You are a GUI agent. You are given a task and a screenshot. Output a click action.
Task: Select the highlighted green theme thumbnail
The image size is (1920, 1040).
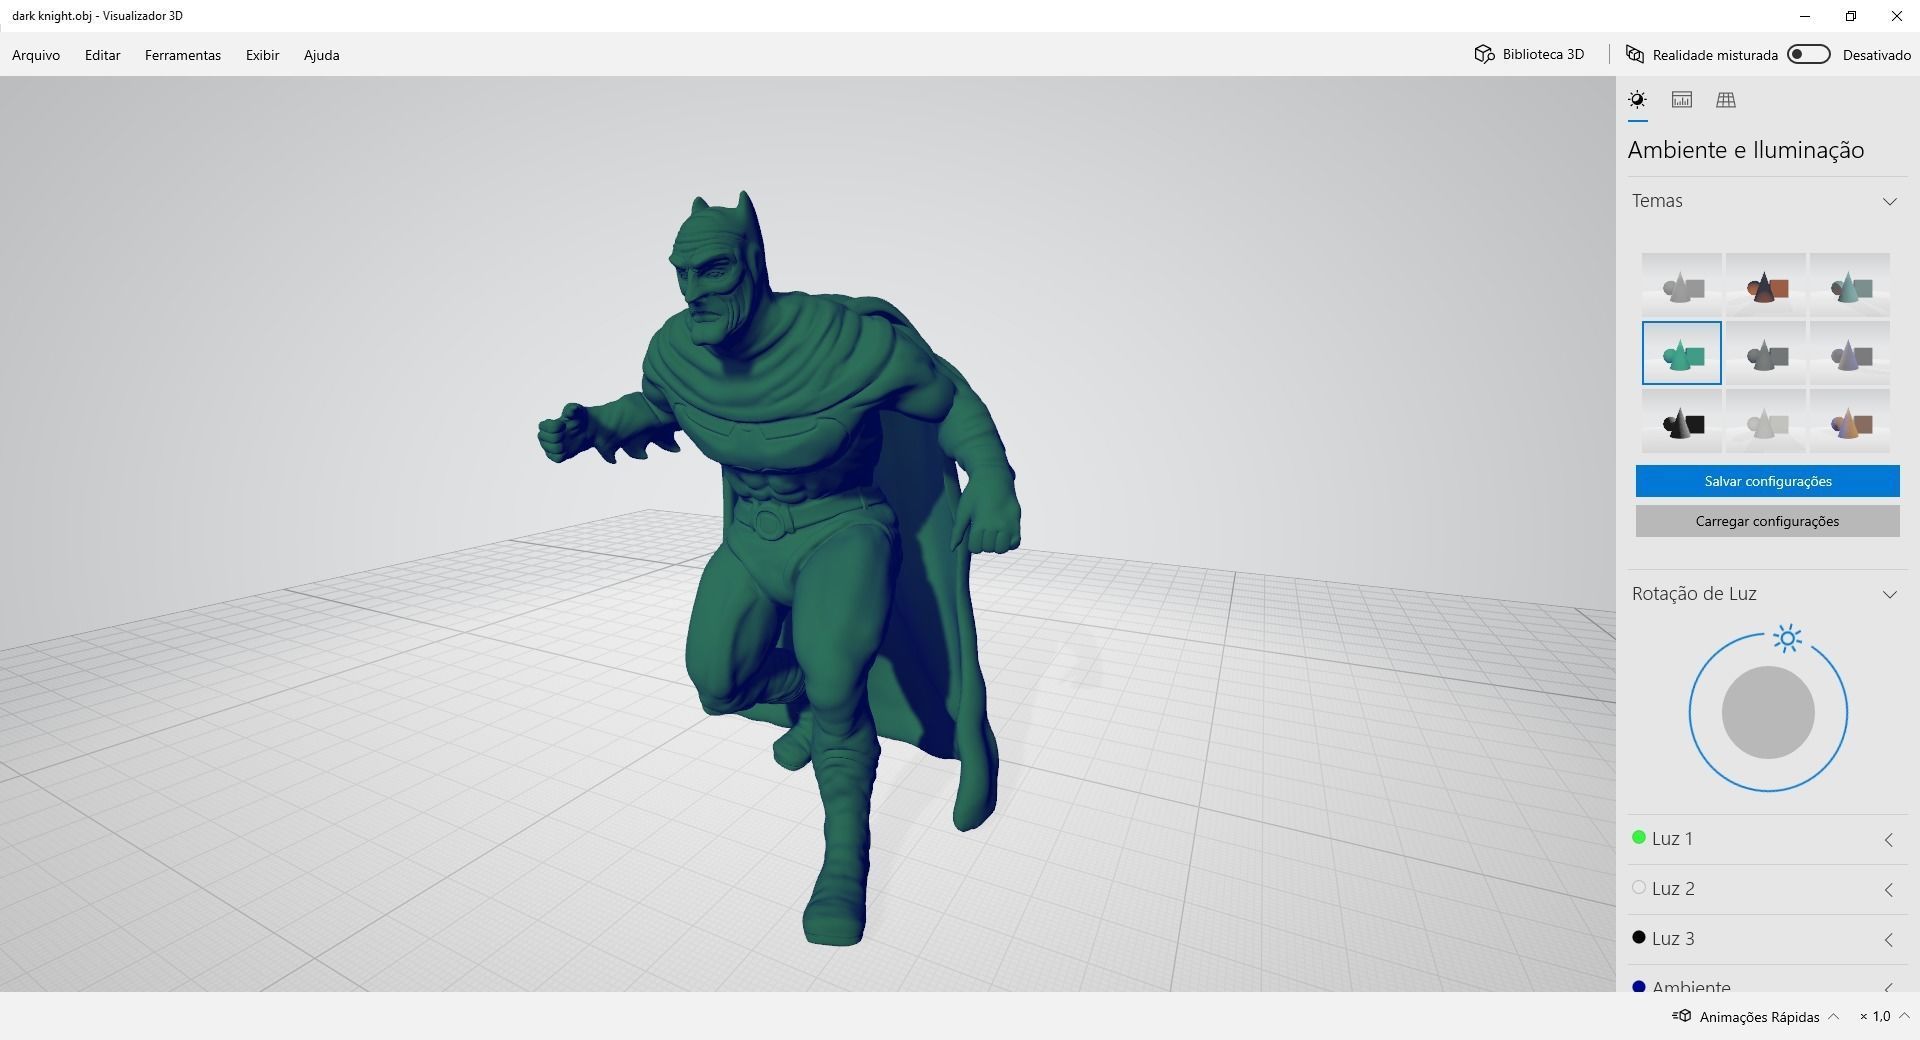[1682, 353]
